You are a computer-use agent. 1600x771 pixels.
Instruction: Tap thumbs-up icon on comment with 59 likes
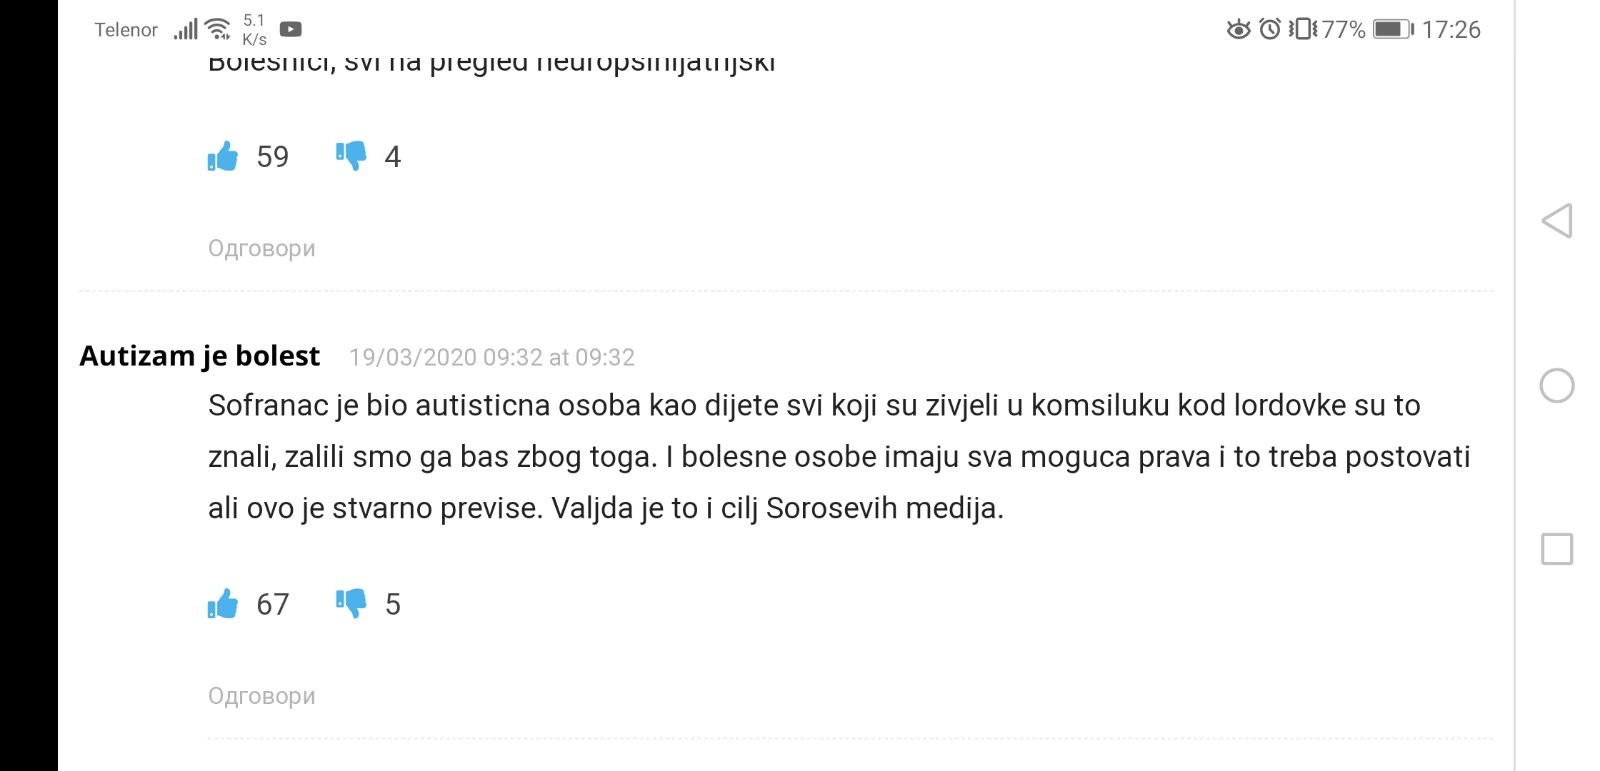pos(223,156)
